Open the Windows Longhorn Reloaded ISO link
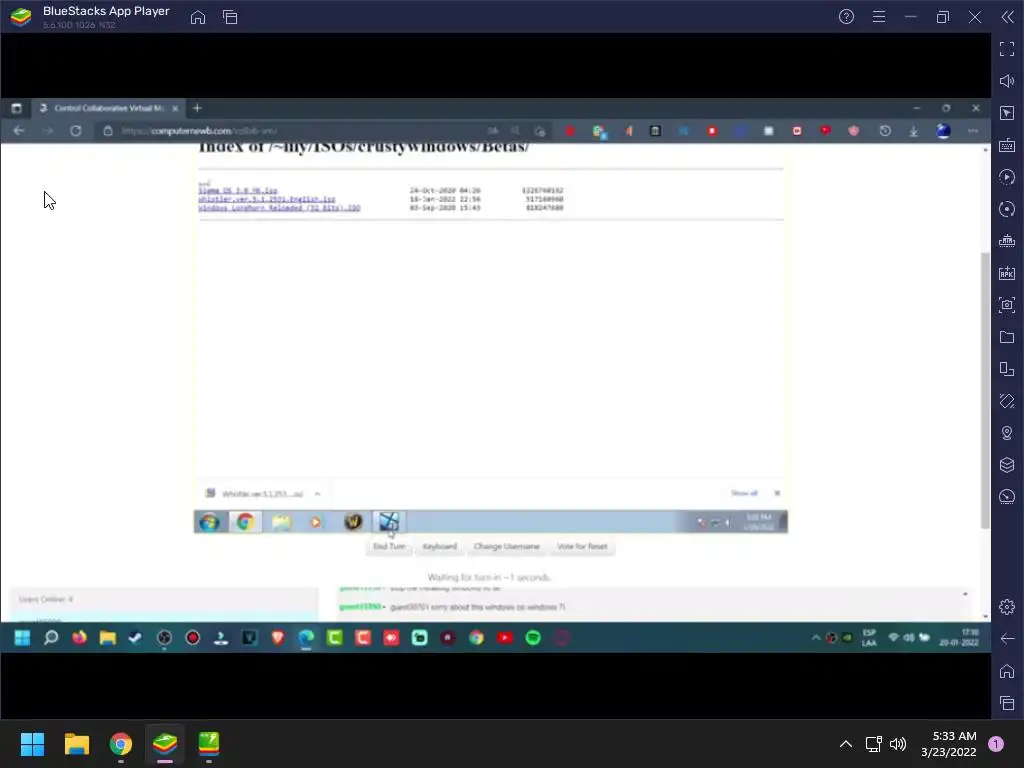The image size is (1024, 768). [280, 208]
